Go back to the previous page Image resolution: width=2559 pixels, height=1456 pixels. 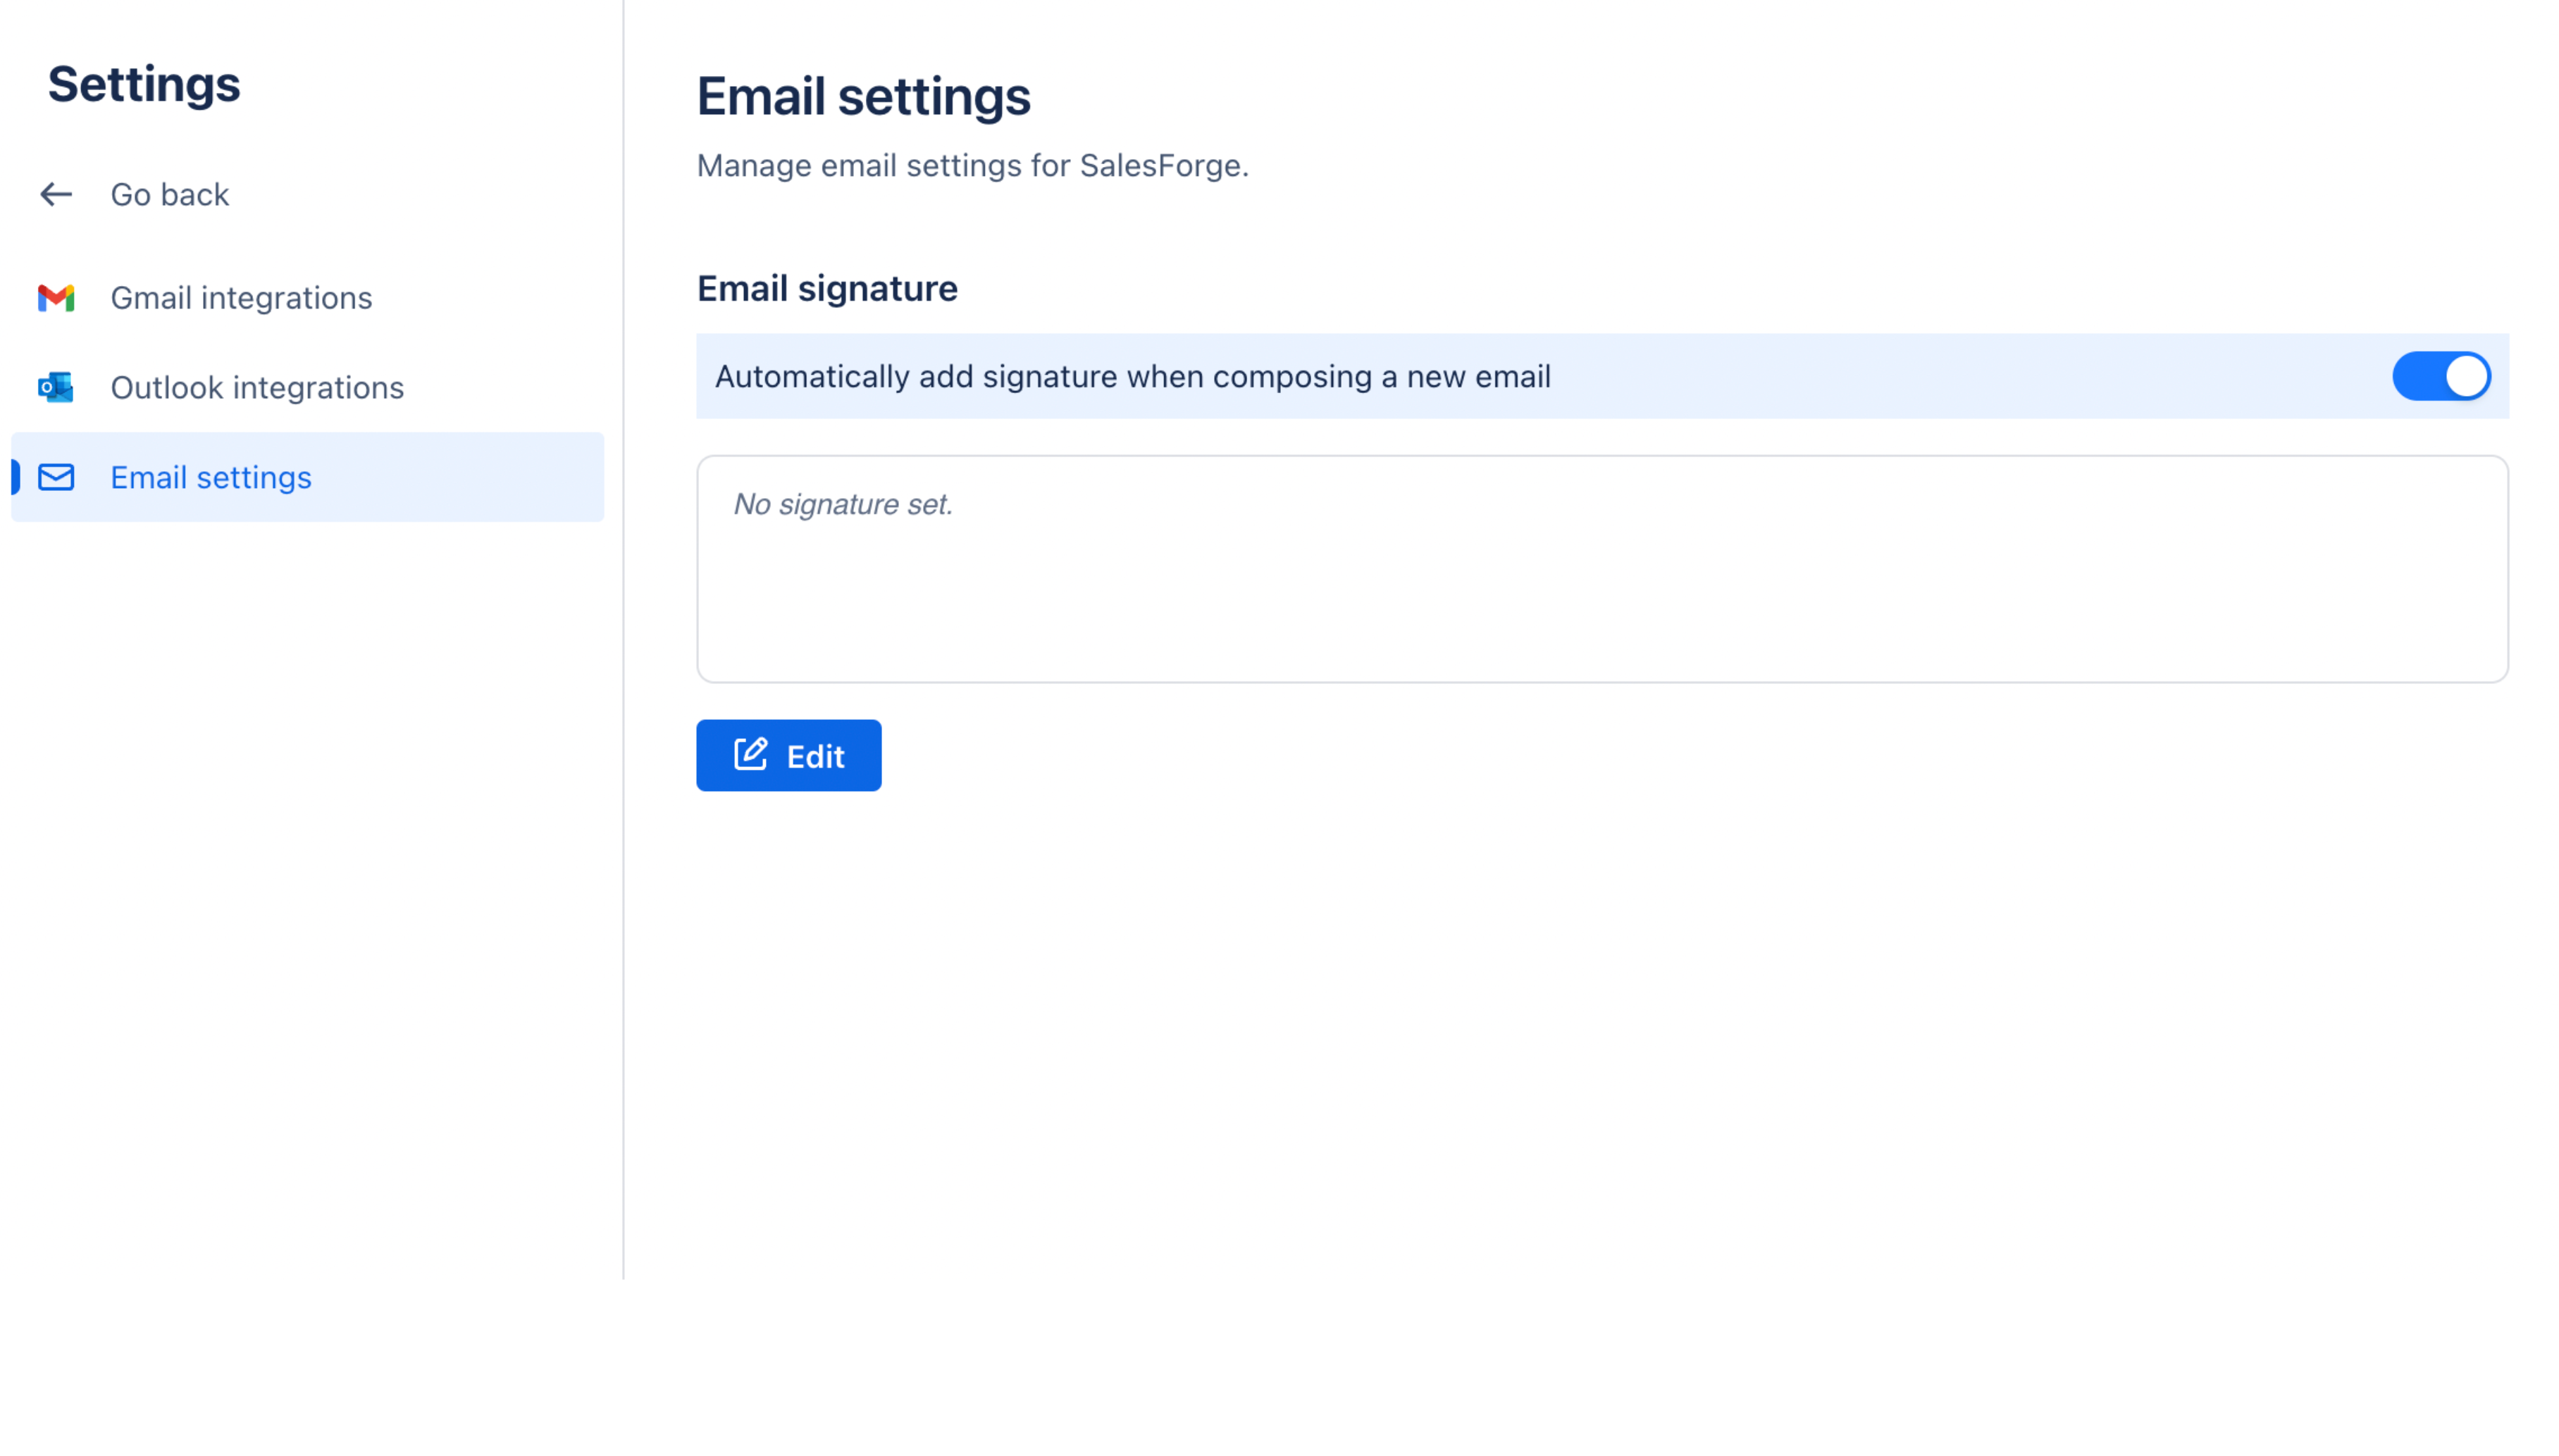click(x=169, y=194)
